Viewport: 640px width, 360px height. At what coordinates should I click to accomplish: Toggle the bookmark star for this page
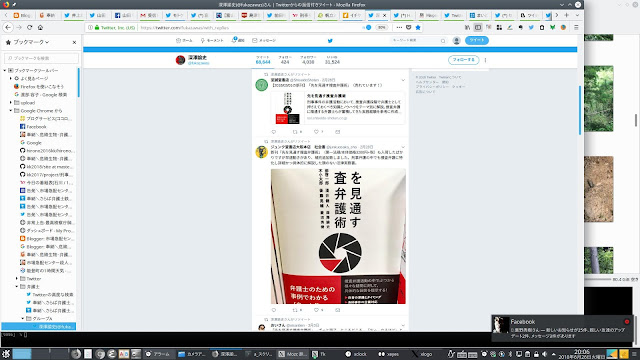(418, 27)
